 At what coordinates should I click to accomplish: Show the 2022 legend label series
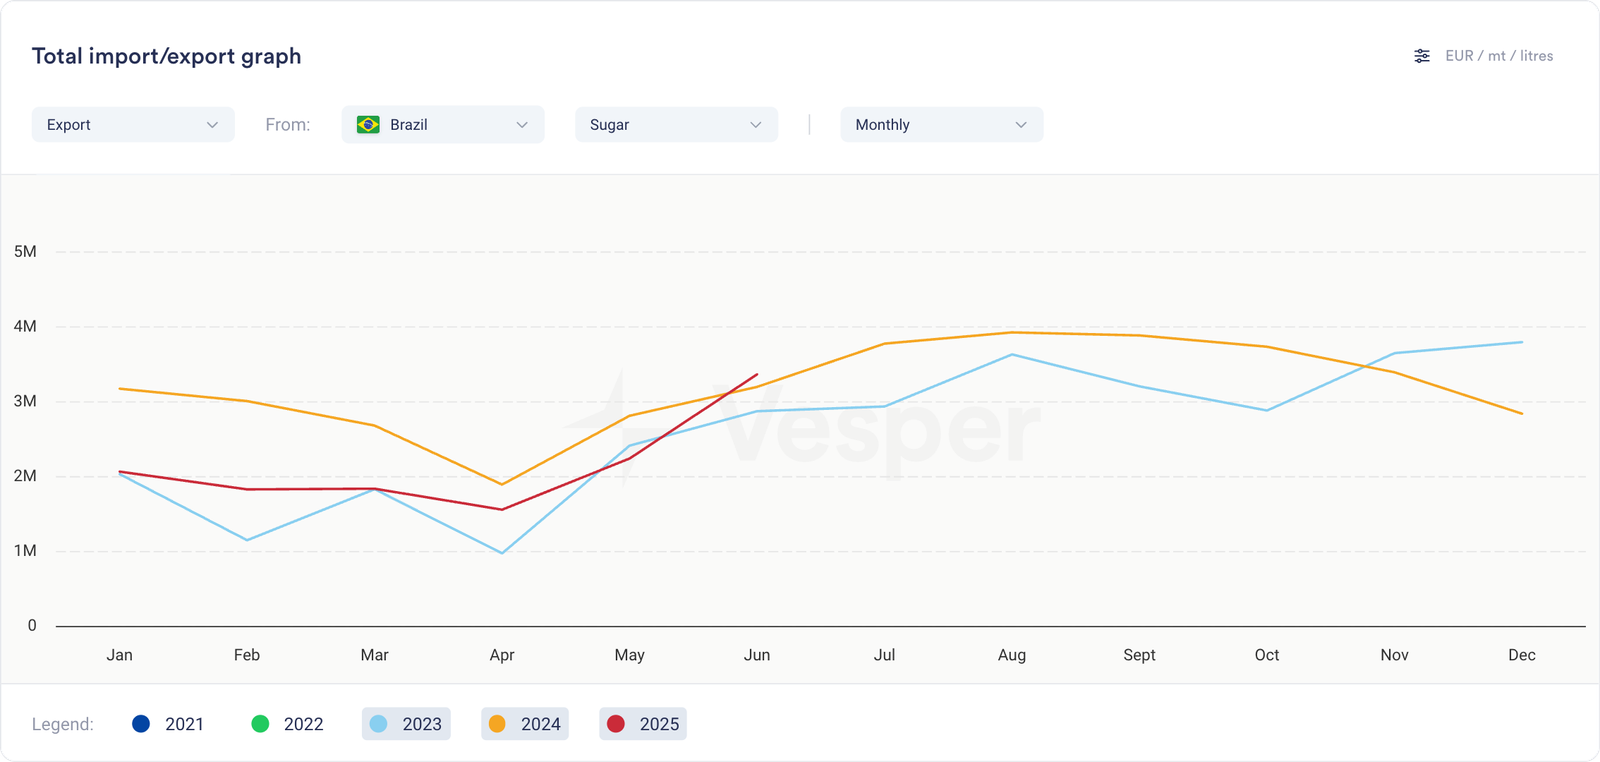(303, 724)
